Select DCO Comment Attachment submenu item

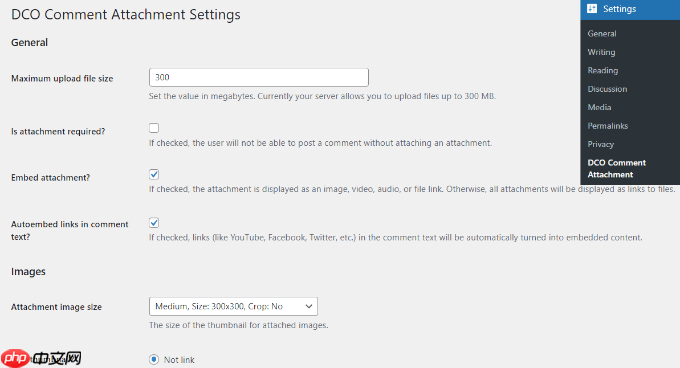click(x=616, y=169)
